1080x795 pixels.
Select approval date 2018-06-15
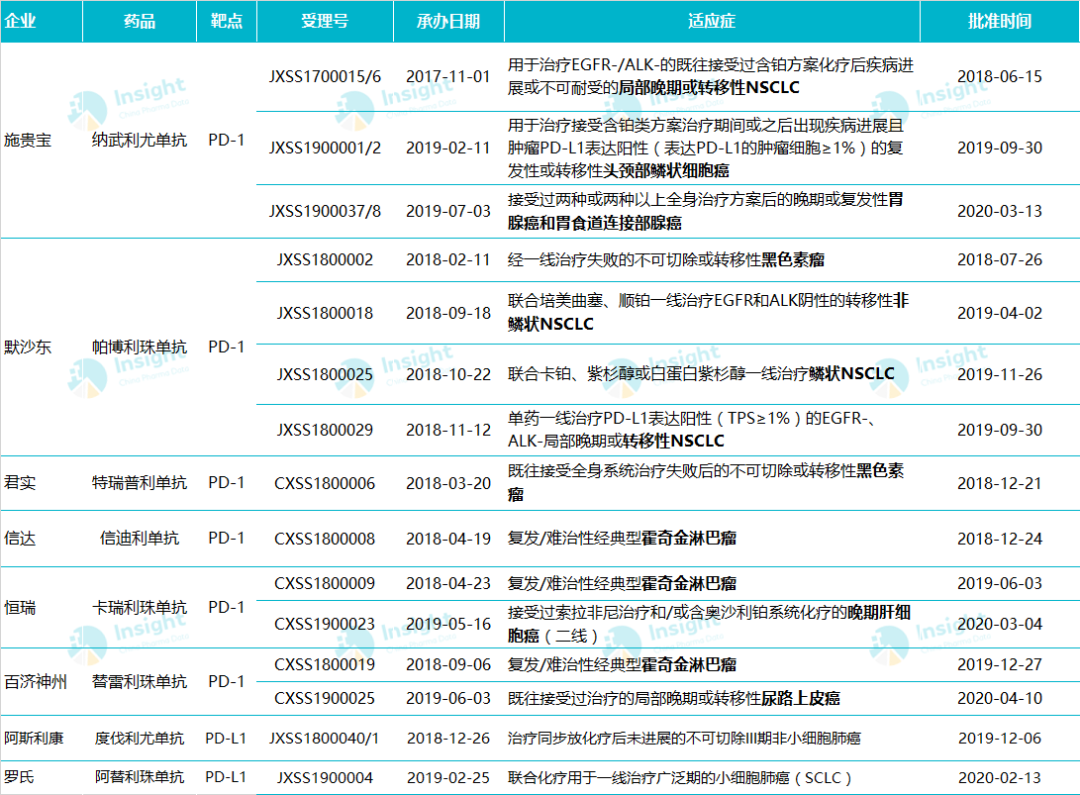999,76
